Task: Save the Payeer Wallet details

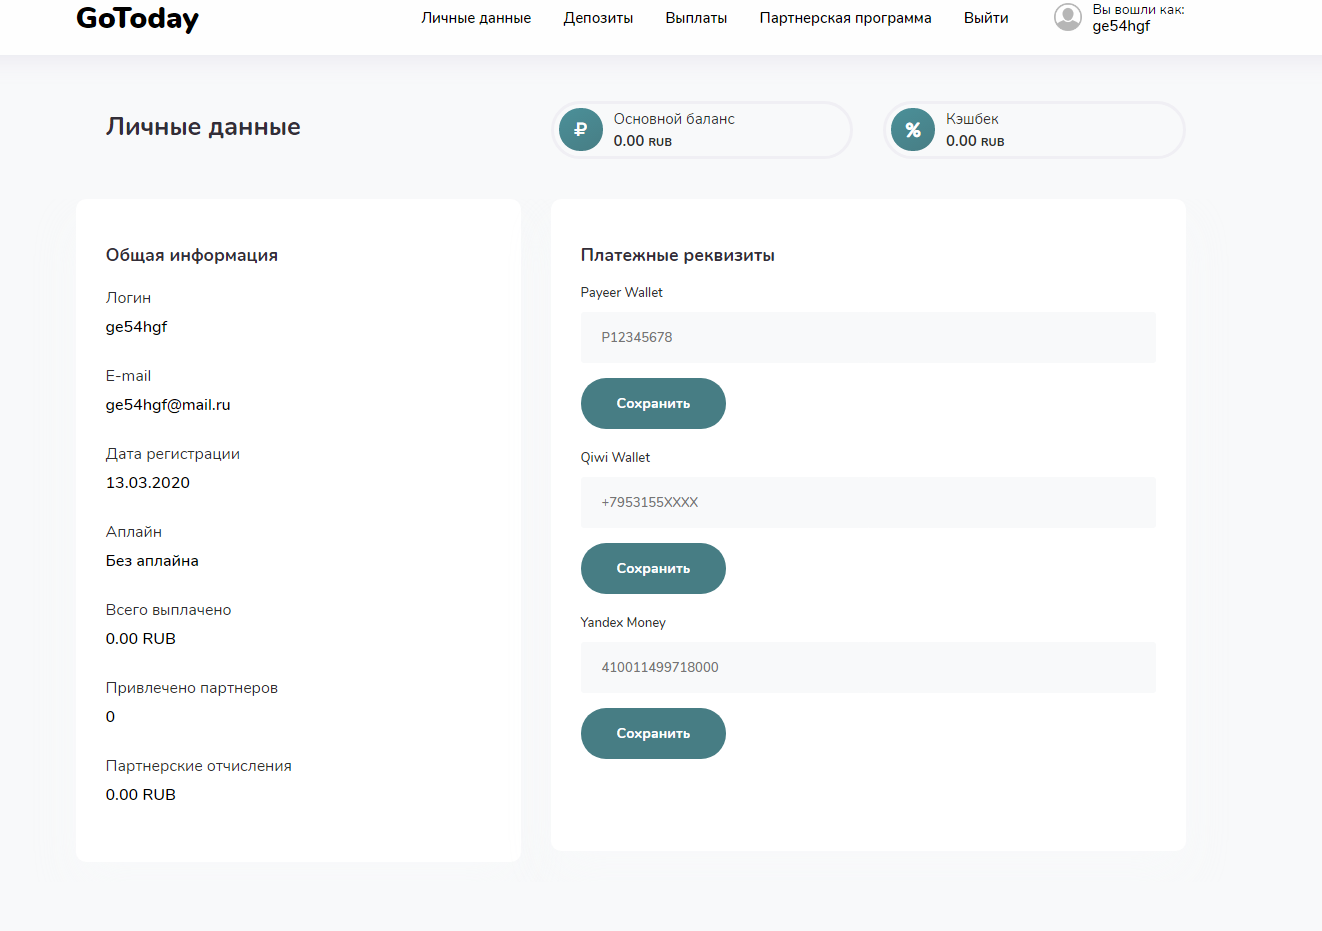Action: 653,403
